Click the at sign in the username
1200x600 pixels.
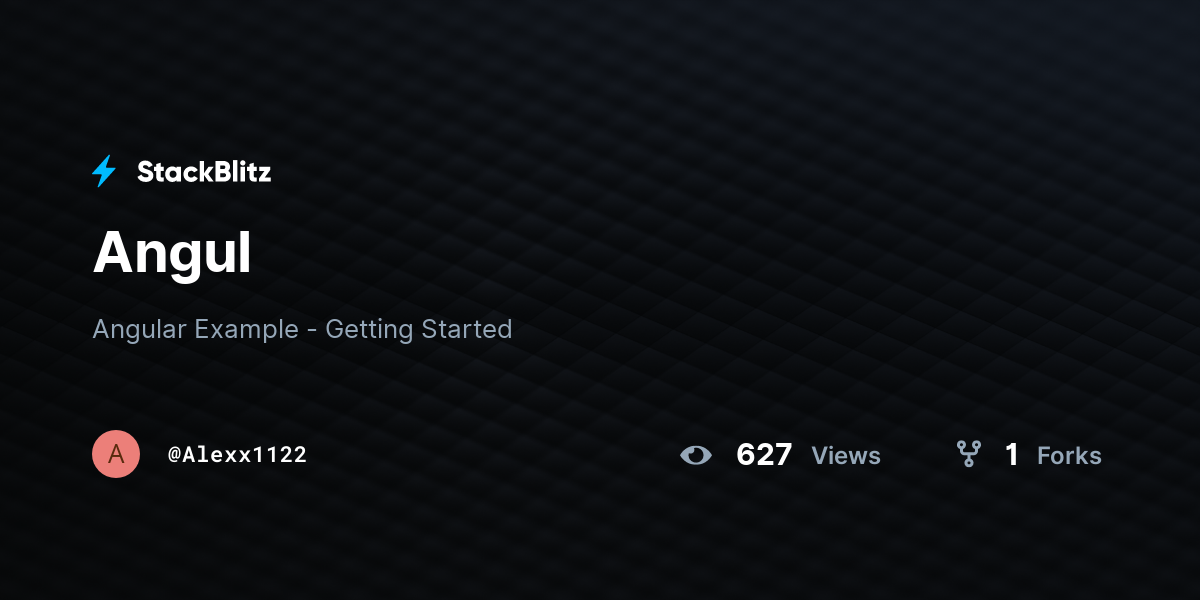pyautogui.click(x=174, y=455)
